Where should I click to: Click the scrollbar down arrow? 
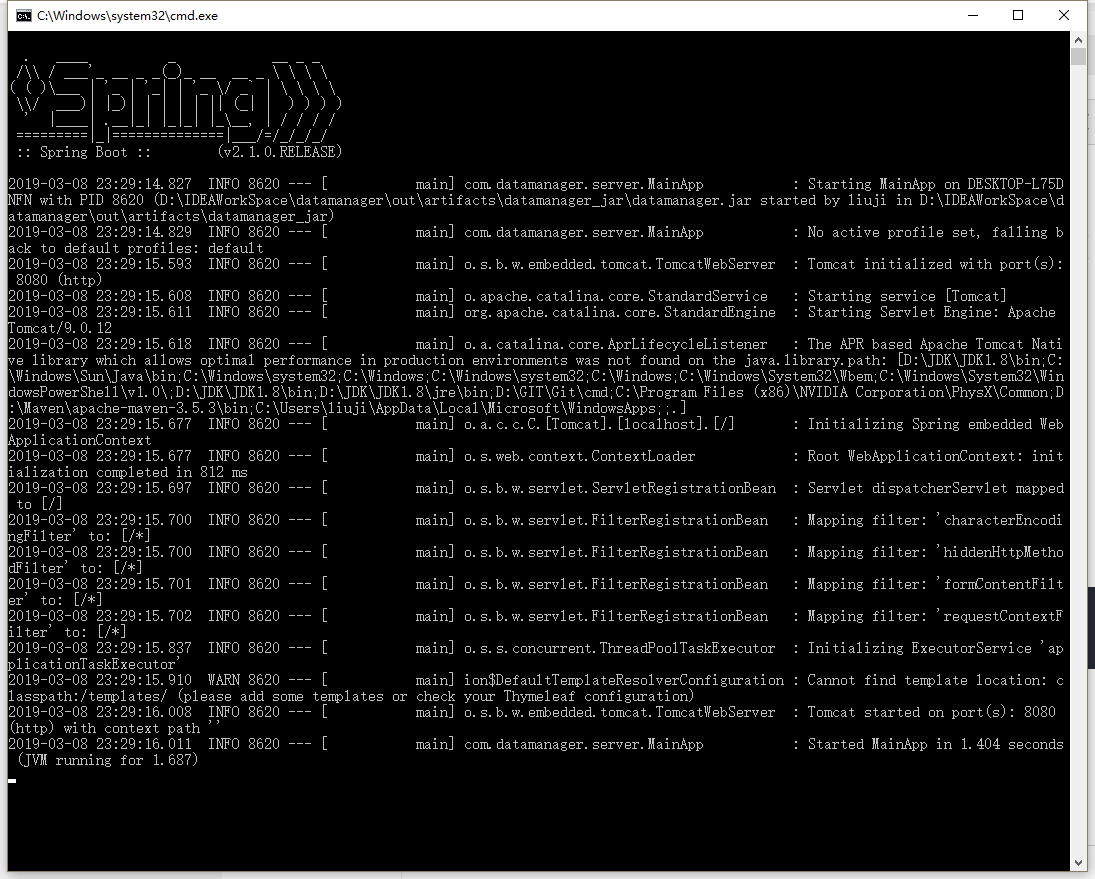1080,861
